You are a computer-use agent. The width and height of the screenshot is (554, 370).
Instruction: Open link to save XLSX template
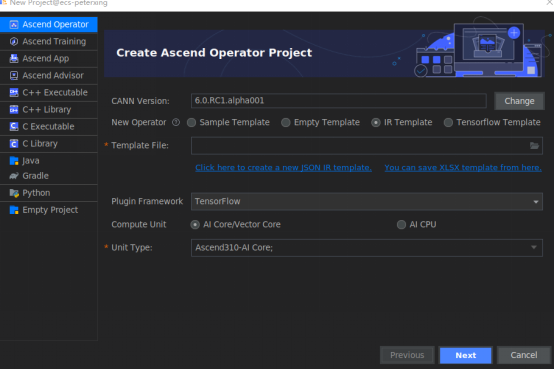(x=463, y=168)
